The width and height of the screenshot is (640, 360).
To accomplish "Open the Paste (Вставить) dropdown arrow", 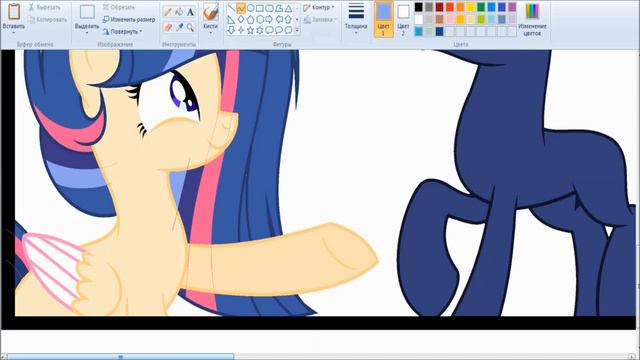I will coord(14,33).
